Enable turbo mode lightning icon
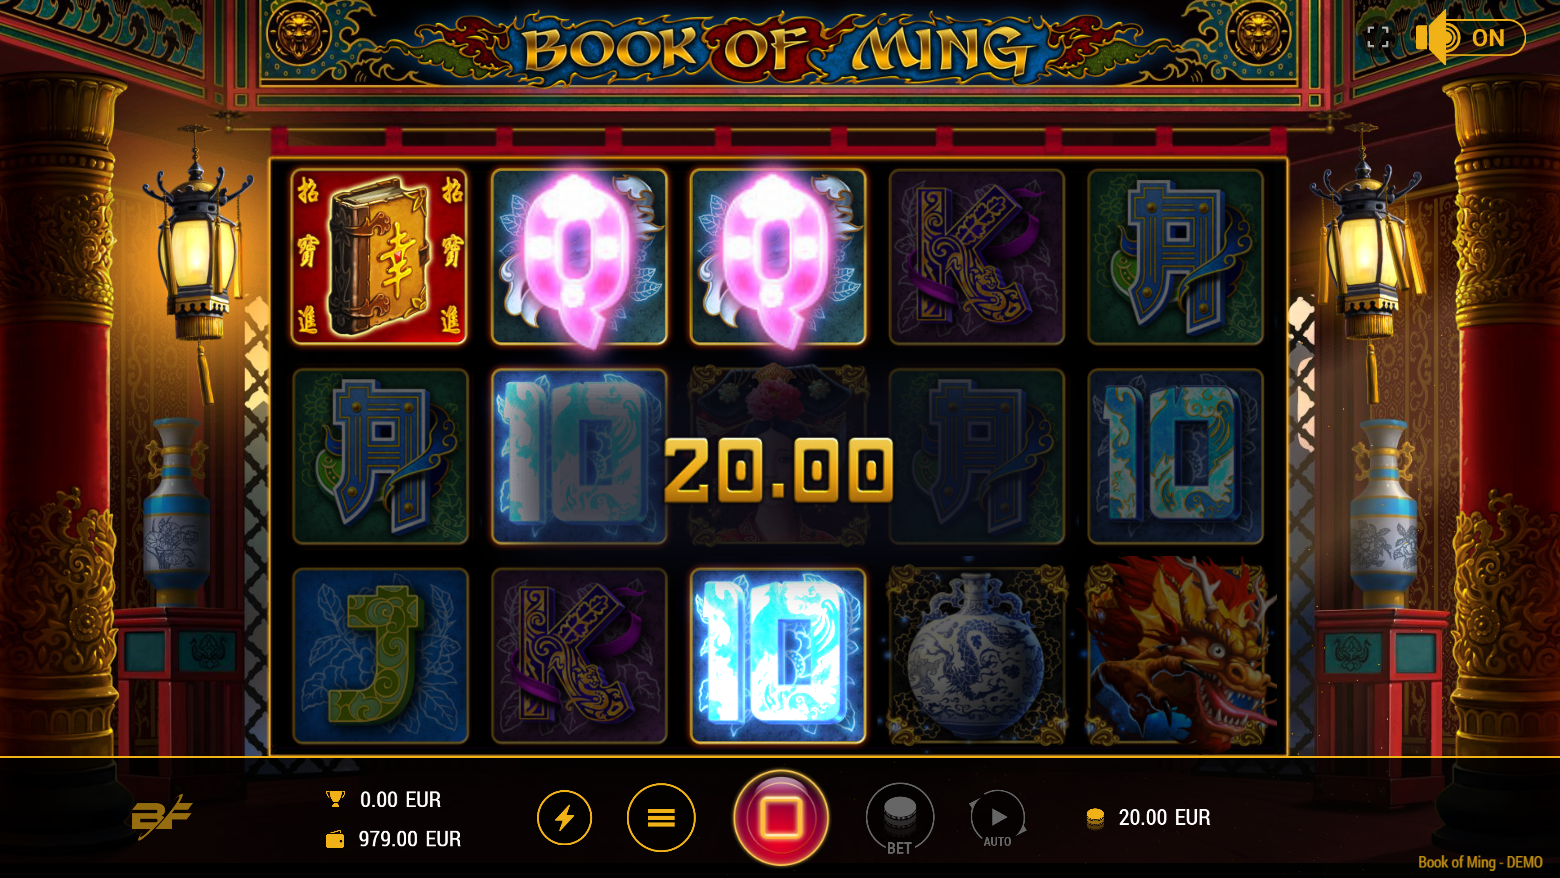This screenshot has width=1560, height=878. coord(565,818)
